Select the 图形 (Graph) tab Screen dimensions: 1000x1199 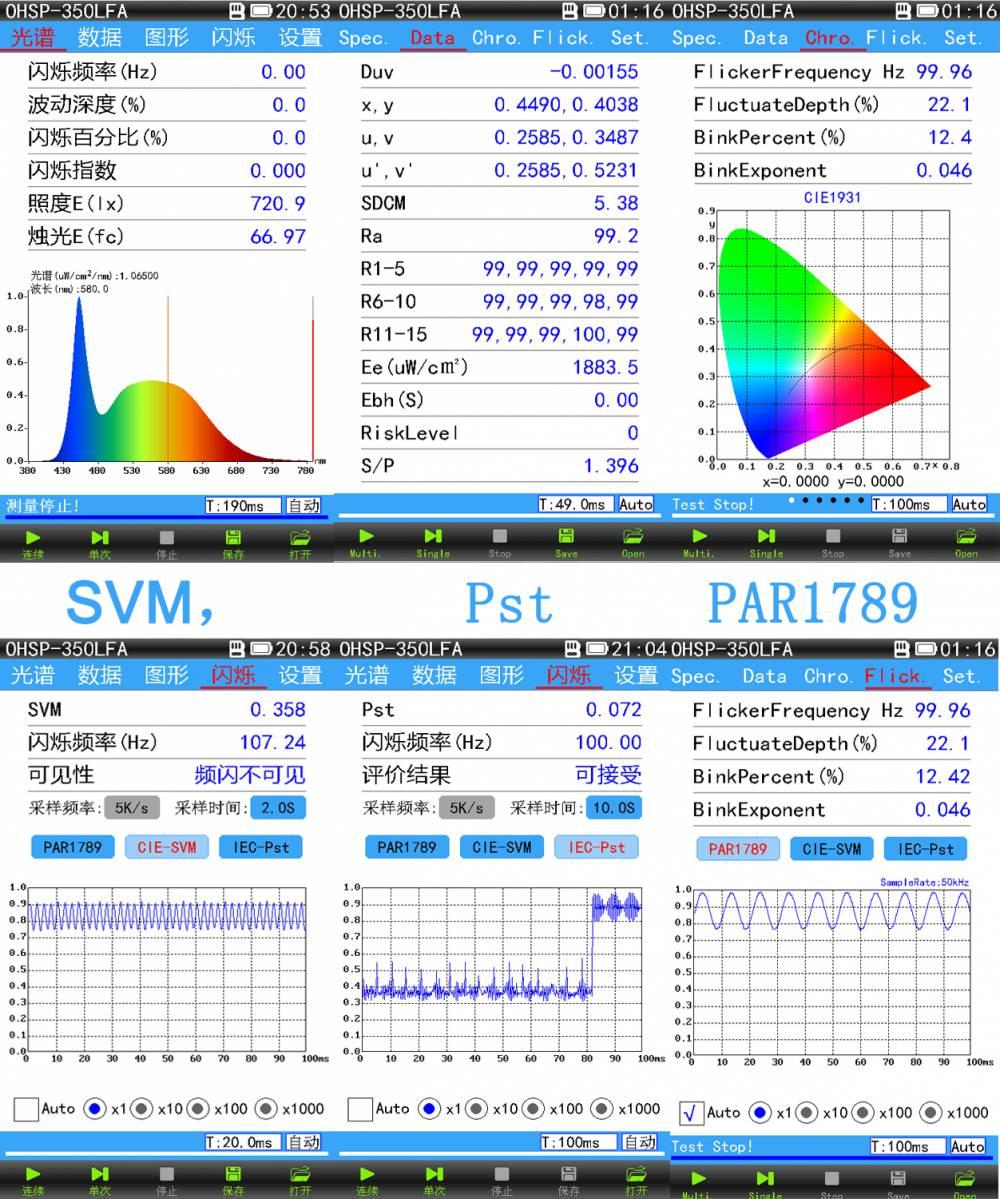pyautogui.click(x=166, y=38)
